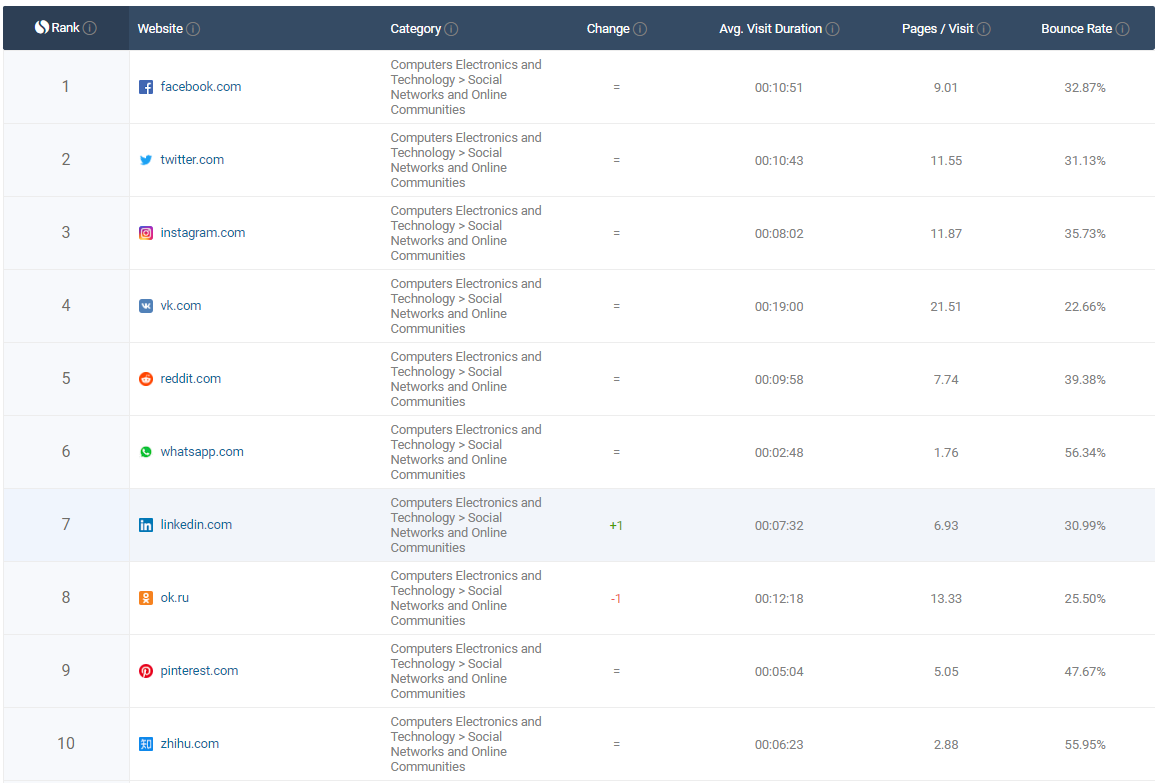Click the info icon beside Website header
This screenshot has width=1169, height=783.
(193, 29)
